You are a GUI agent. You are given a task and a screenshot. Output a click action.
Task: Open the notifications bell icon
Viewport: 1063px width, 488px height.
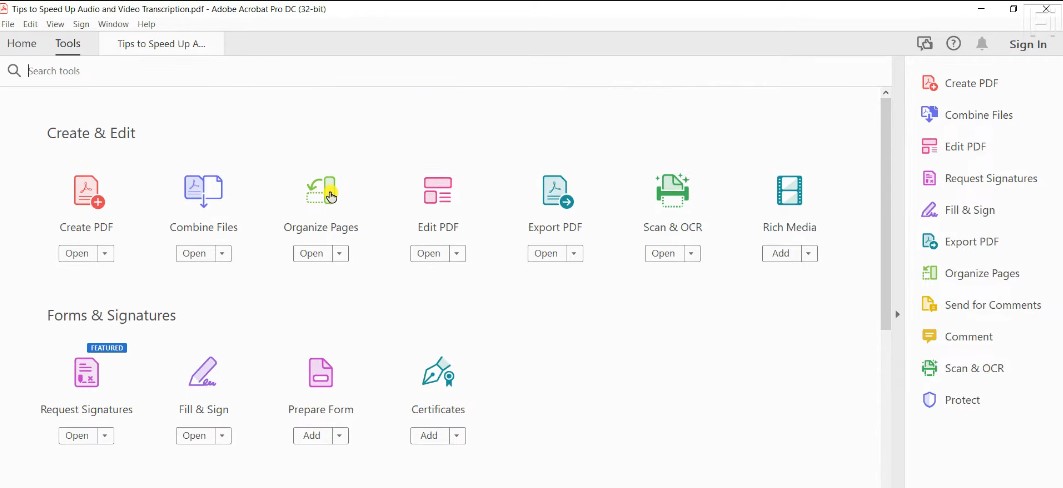[x=982, y=44]
